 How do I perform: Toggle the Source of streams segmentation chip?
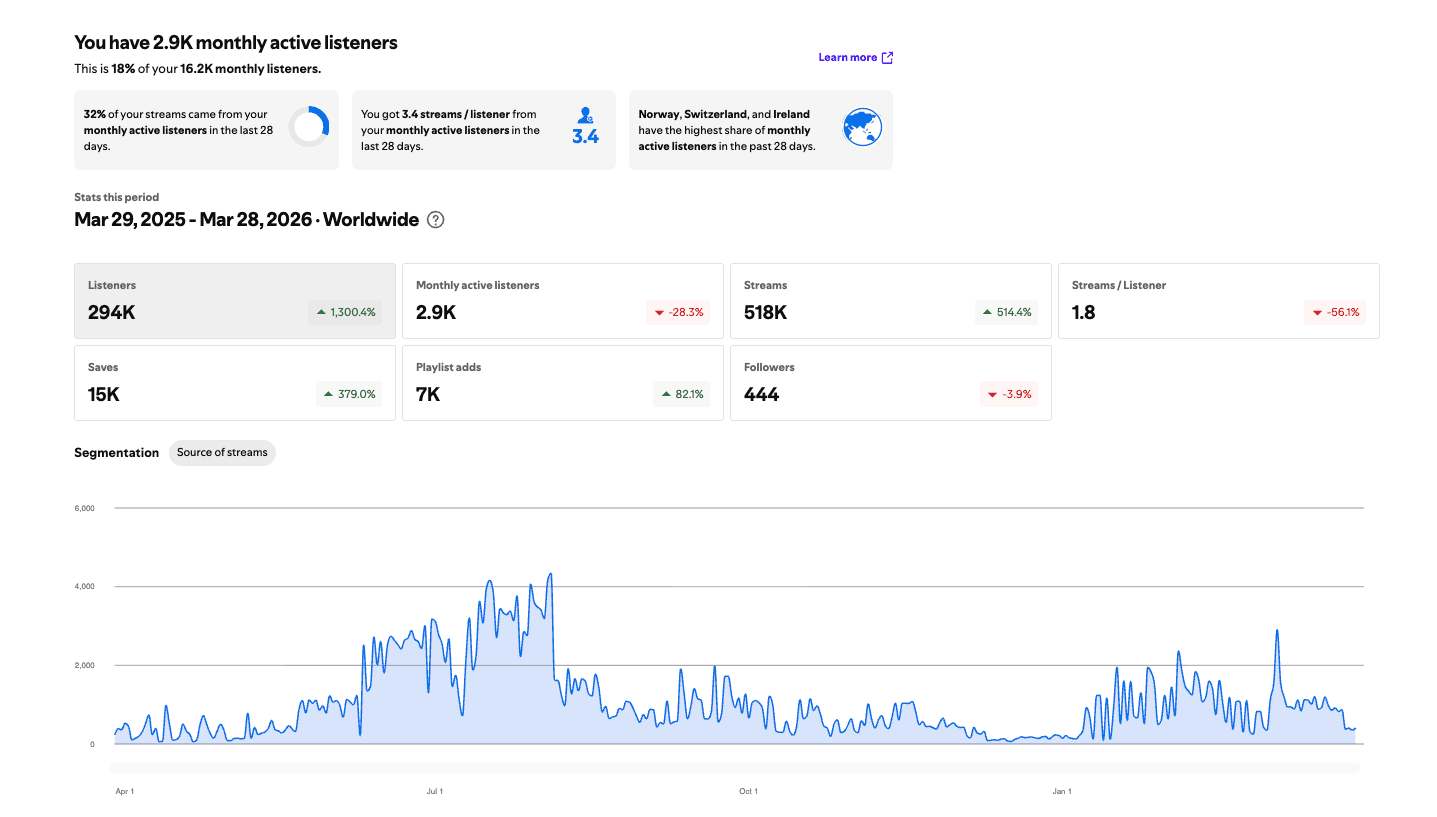[x=222, y=452]
